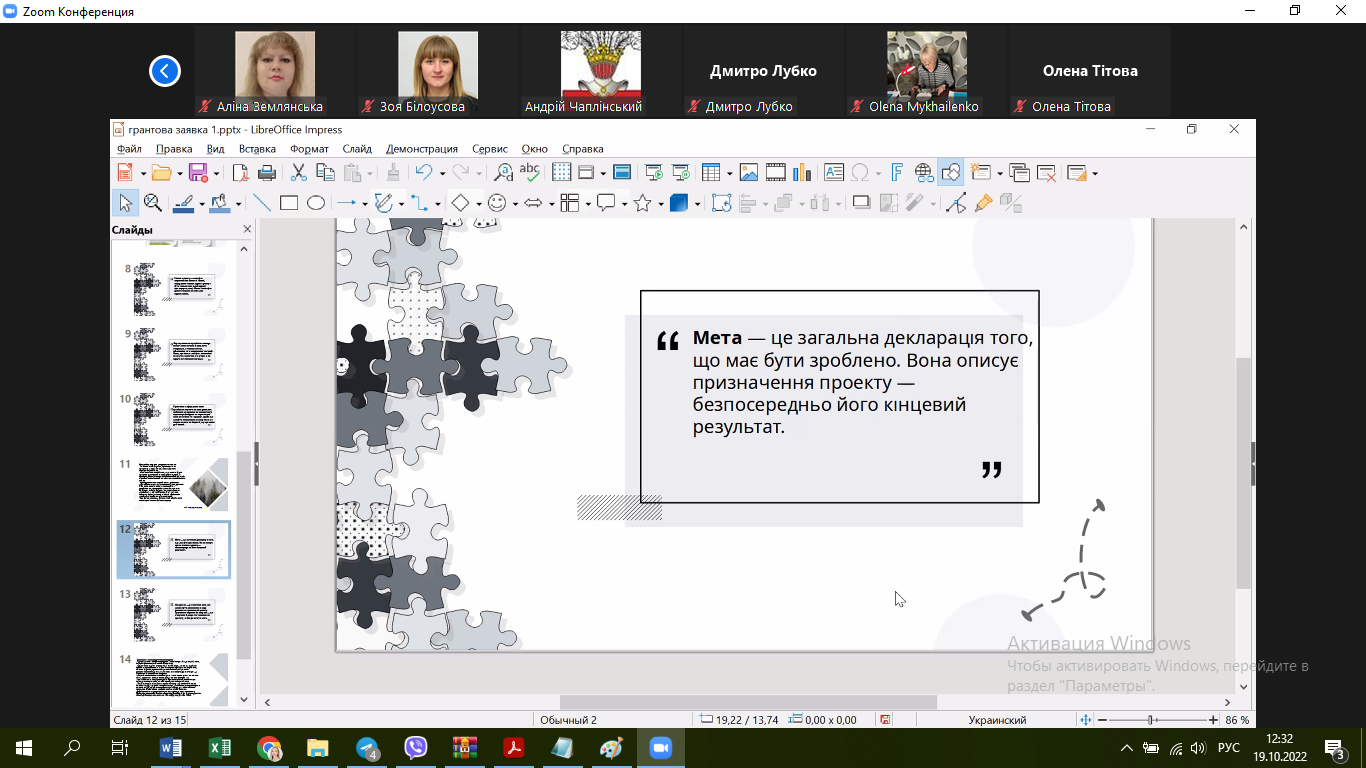Click the Insert Chart icon
Image resolution: width=1366 pixels, height=768 pixels.
[x=801, y=173]
